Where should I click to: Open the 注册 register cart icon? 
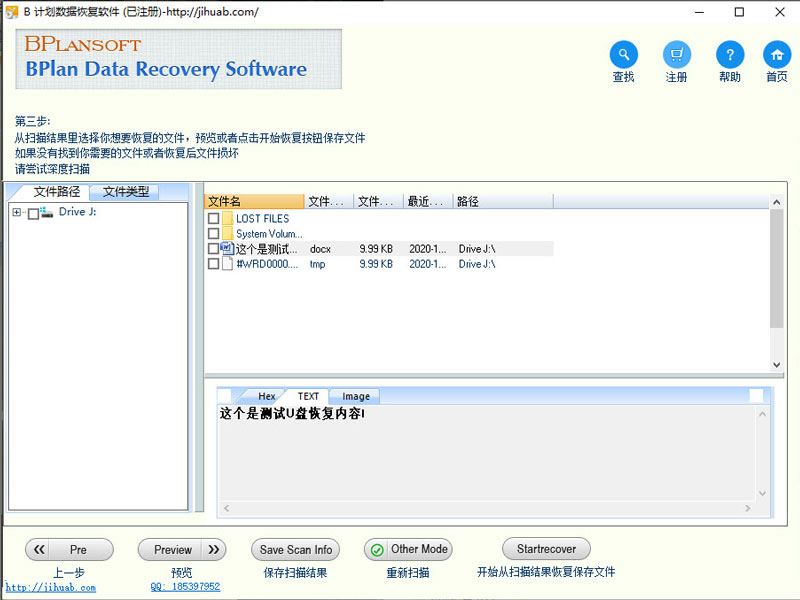pyautogui.click(x=677, y=54)
